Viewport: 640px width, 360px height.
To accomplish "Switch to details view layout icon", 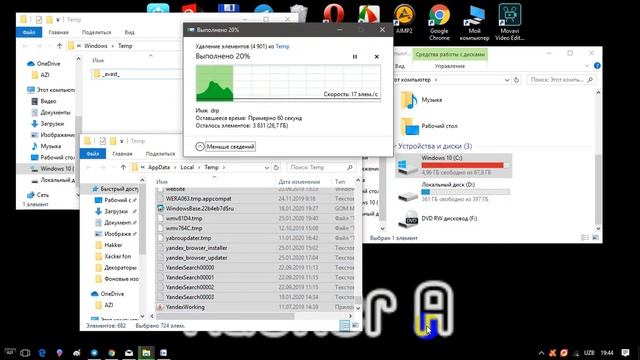I will click(344, 325).
